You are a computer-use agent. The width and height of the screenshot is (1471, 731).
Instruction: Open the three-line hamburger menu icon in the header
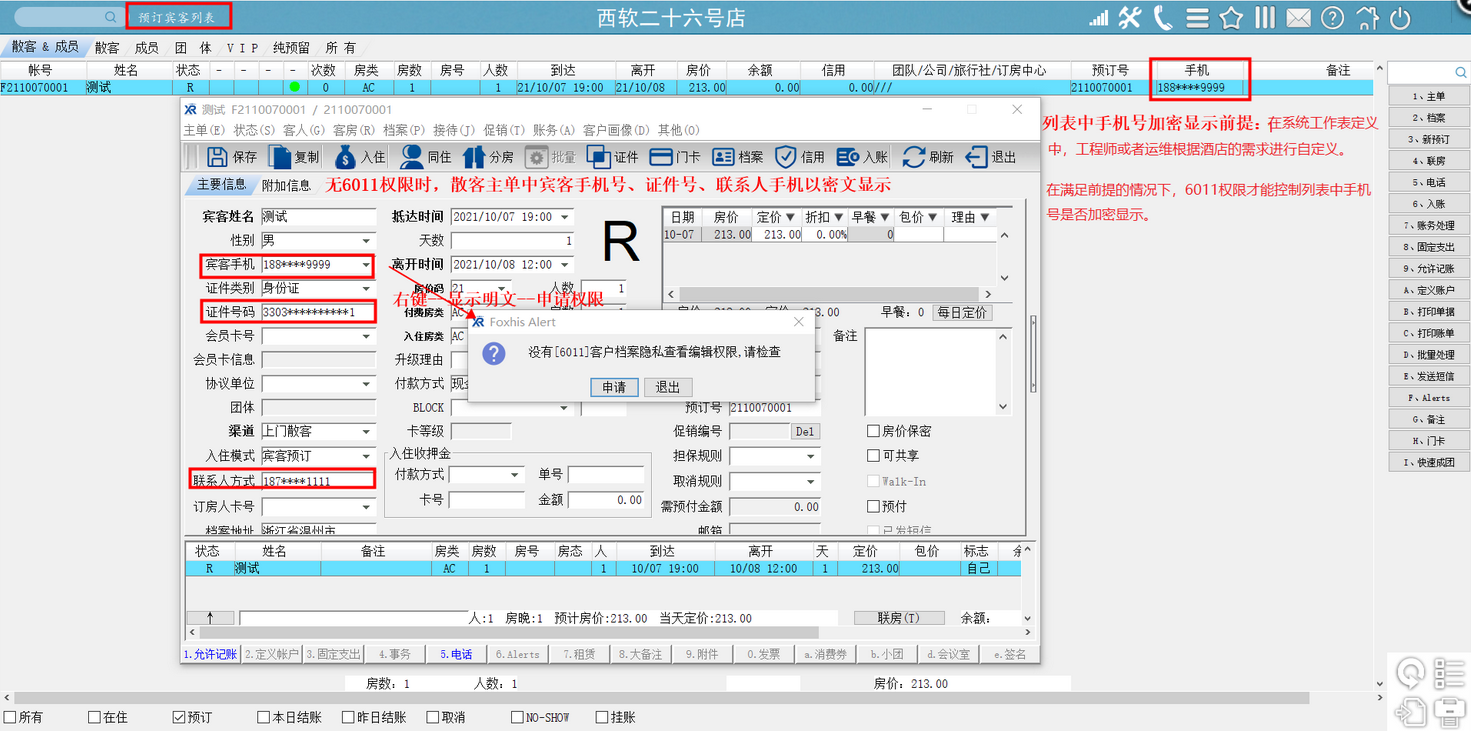coord(1197,18)
